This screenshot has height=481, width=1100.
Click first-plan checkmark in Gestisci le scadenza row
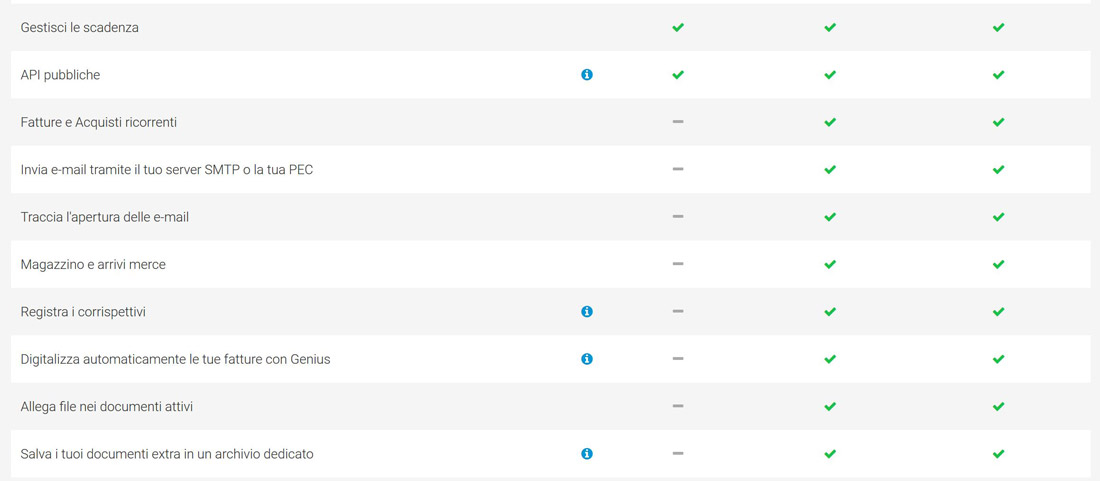point(678,27)
